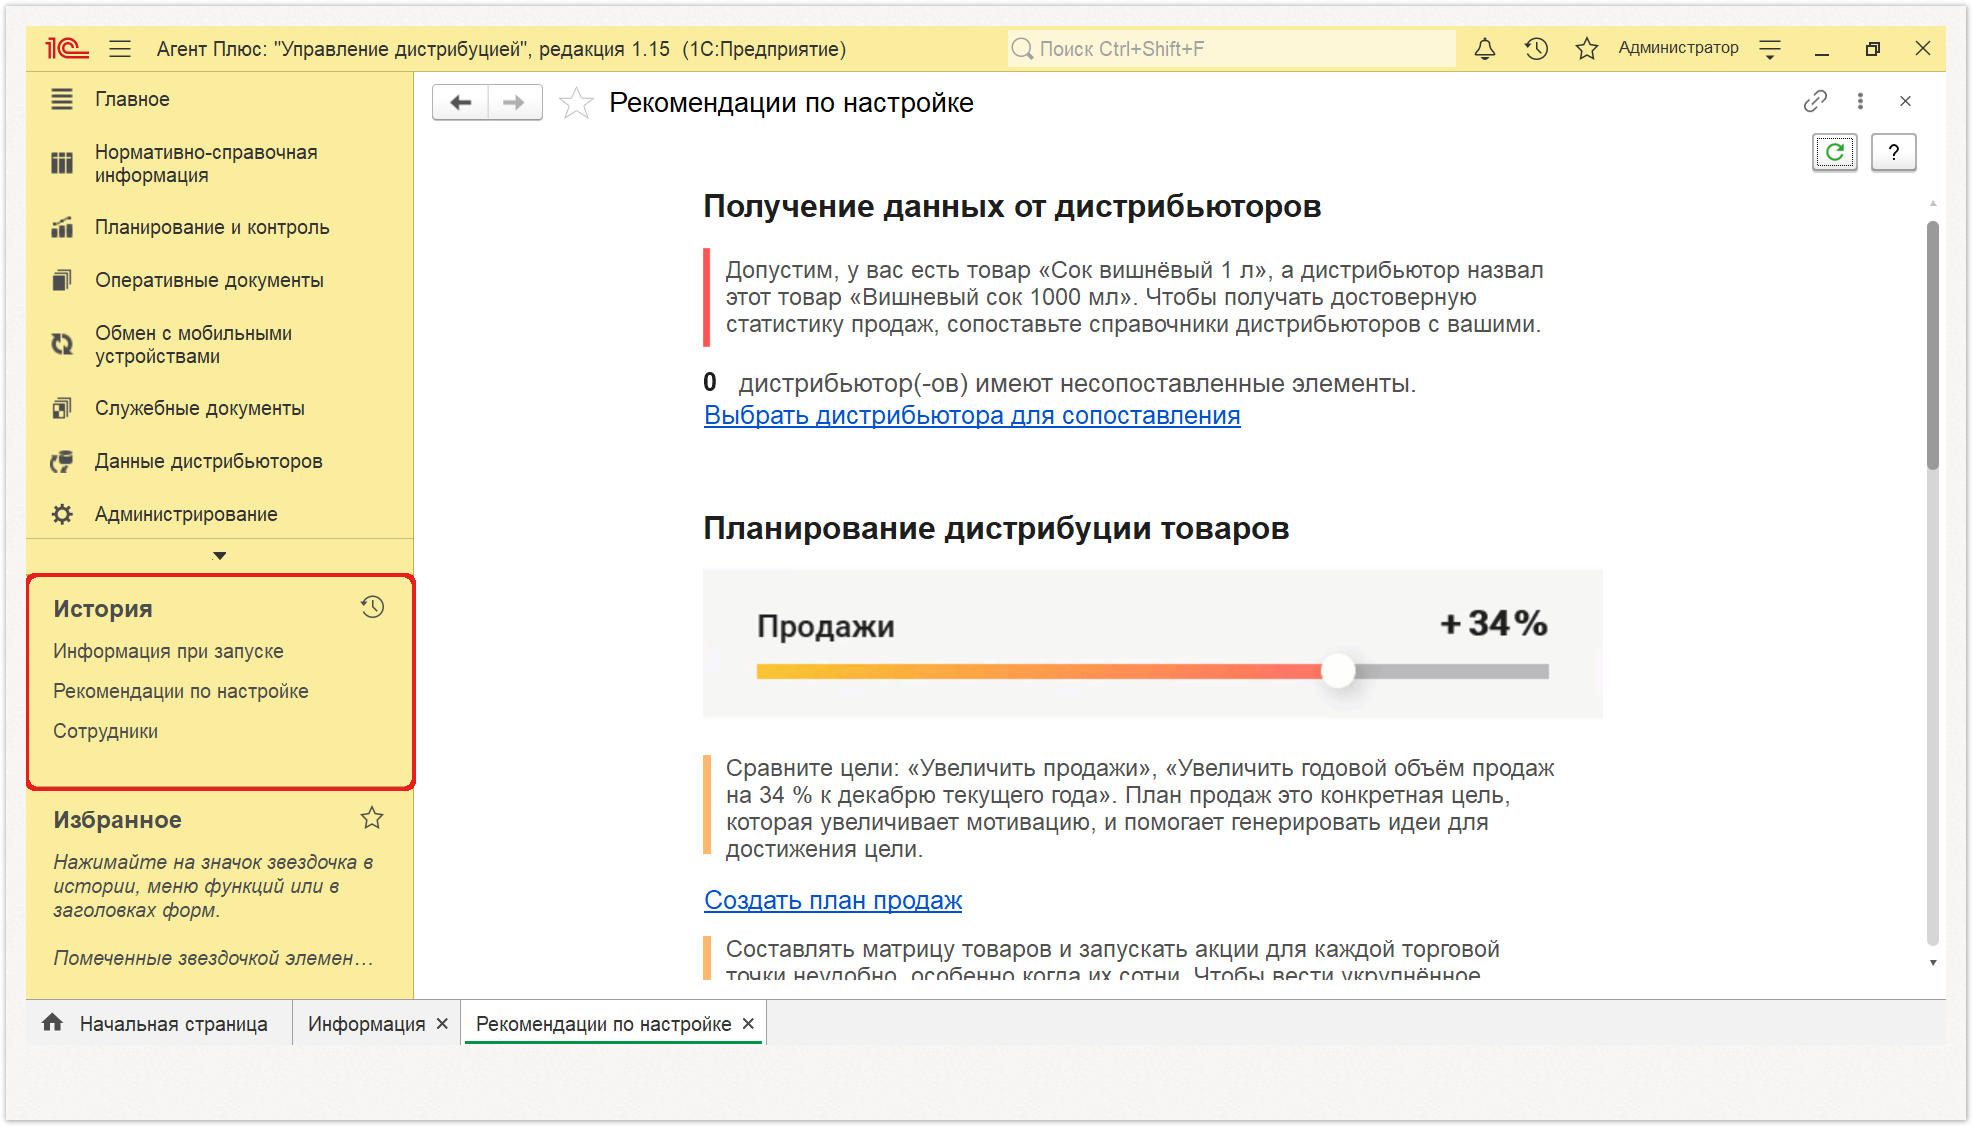Open Данные дистрибьюторов section
The width and height of the screenshot is (1972, 1126).
208,461
